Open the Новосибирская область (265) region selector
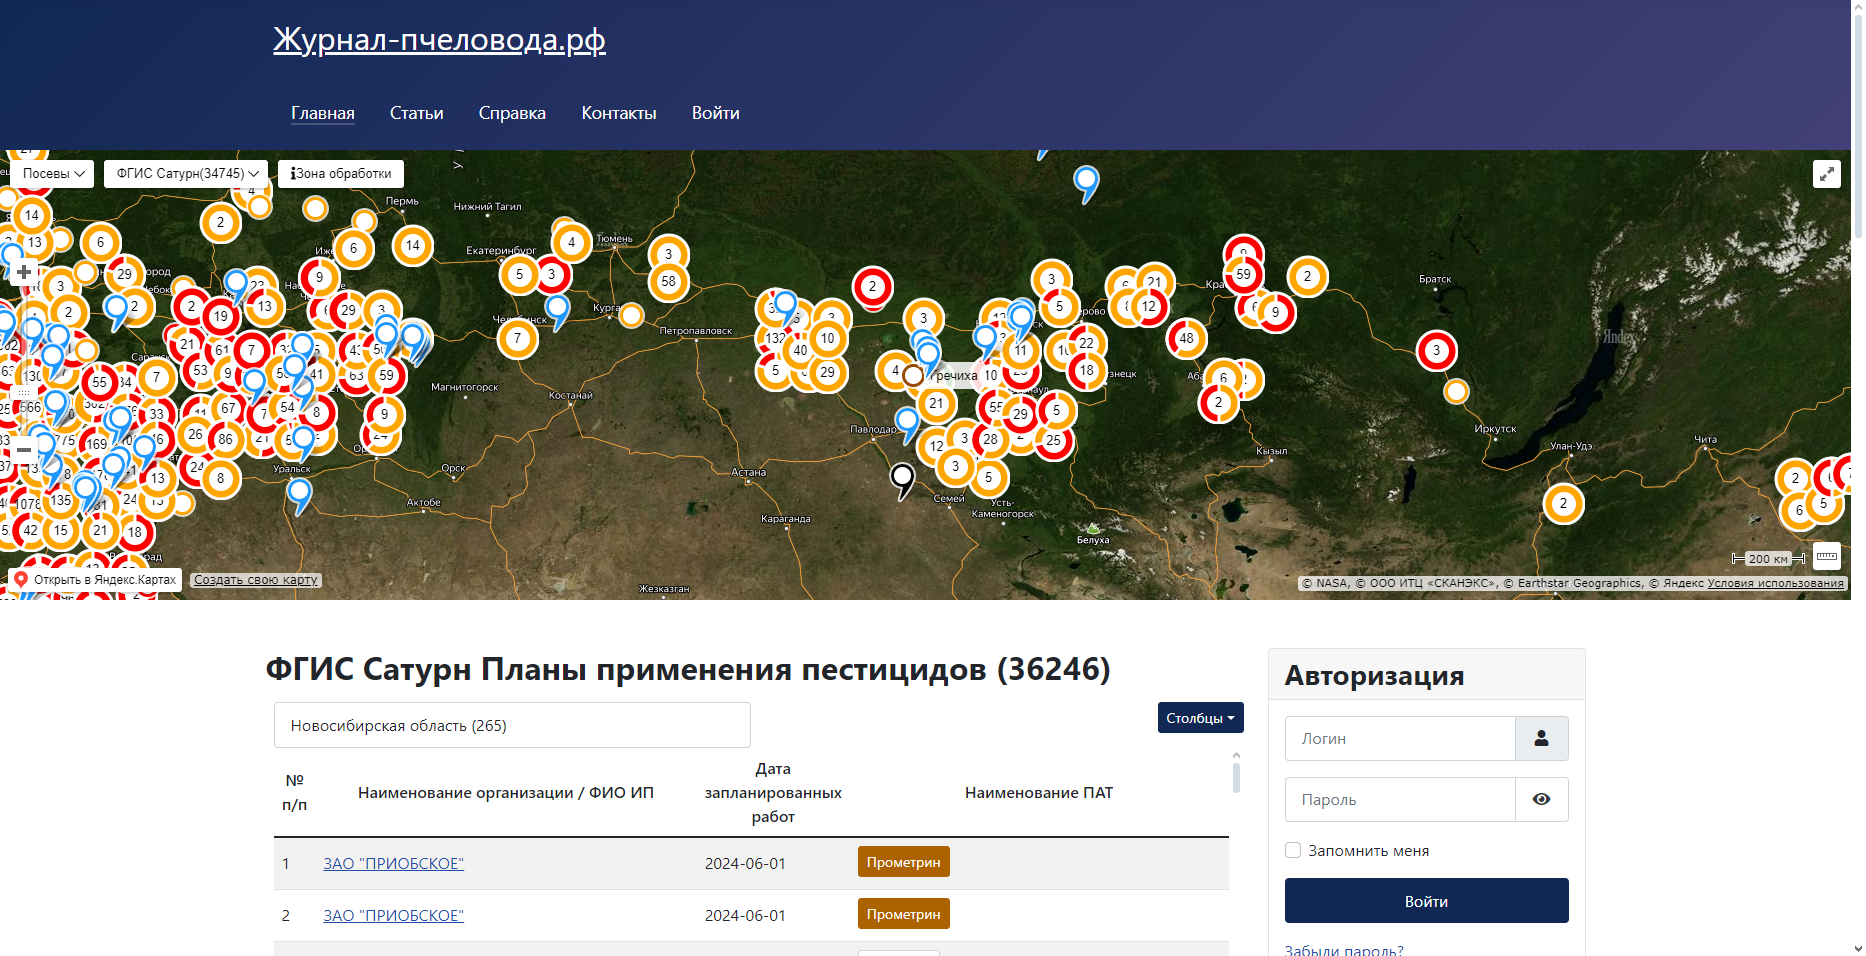 click(512, 725)
